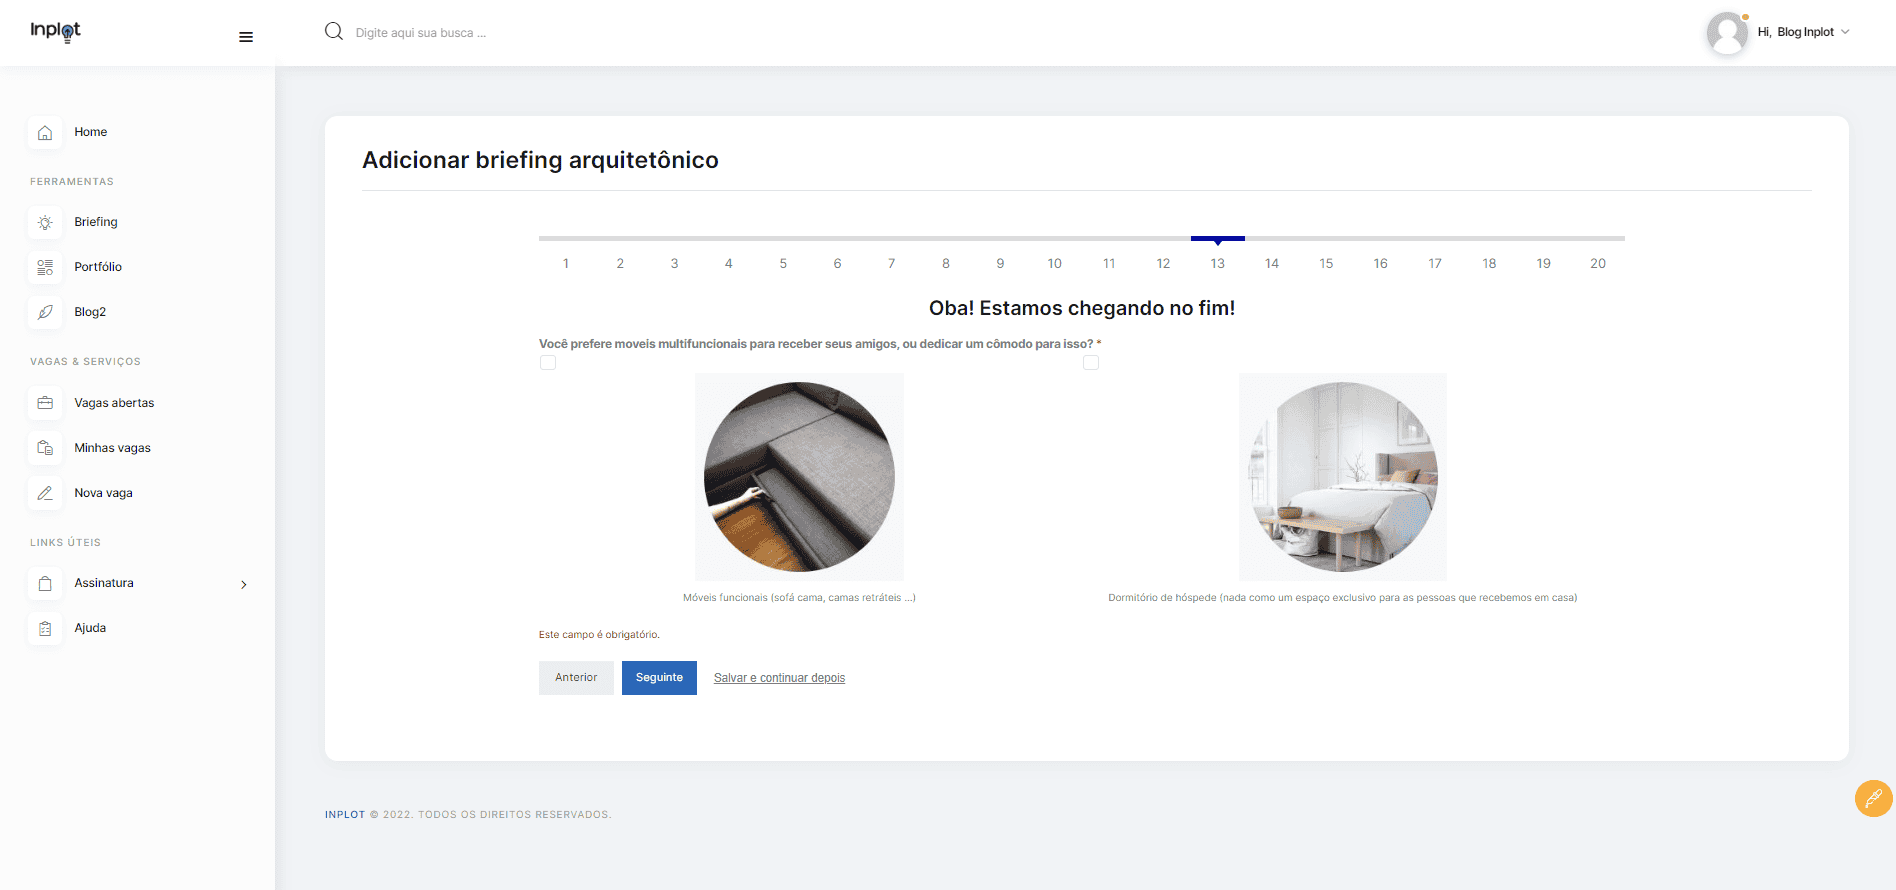
Task: Jump to step 1 in progress bar
Action: pos(566,263)
